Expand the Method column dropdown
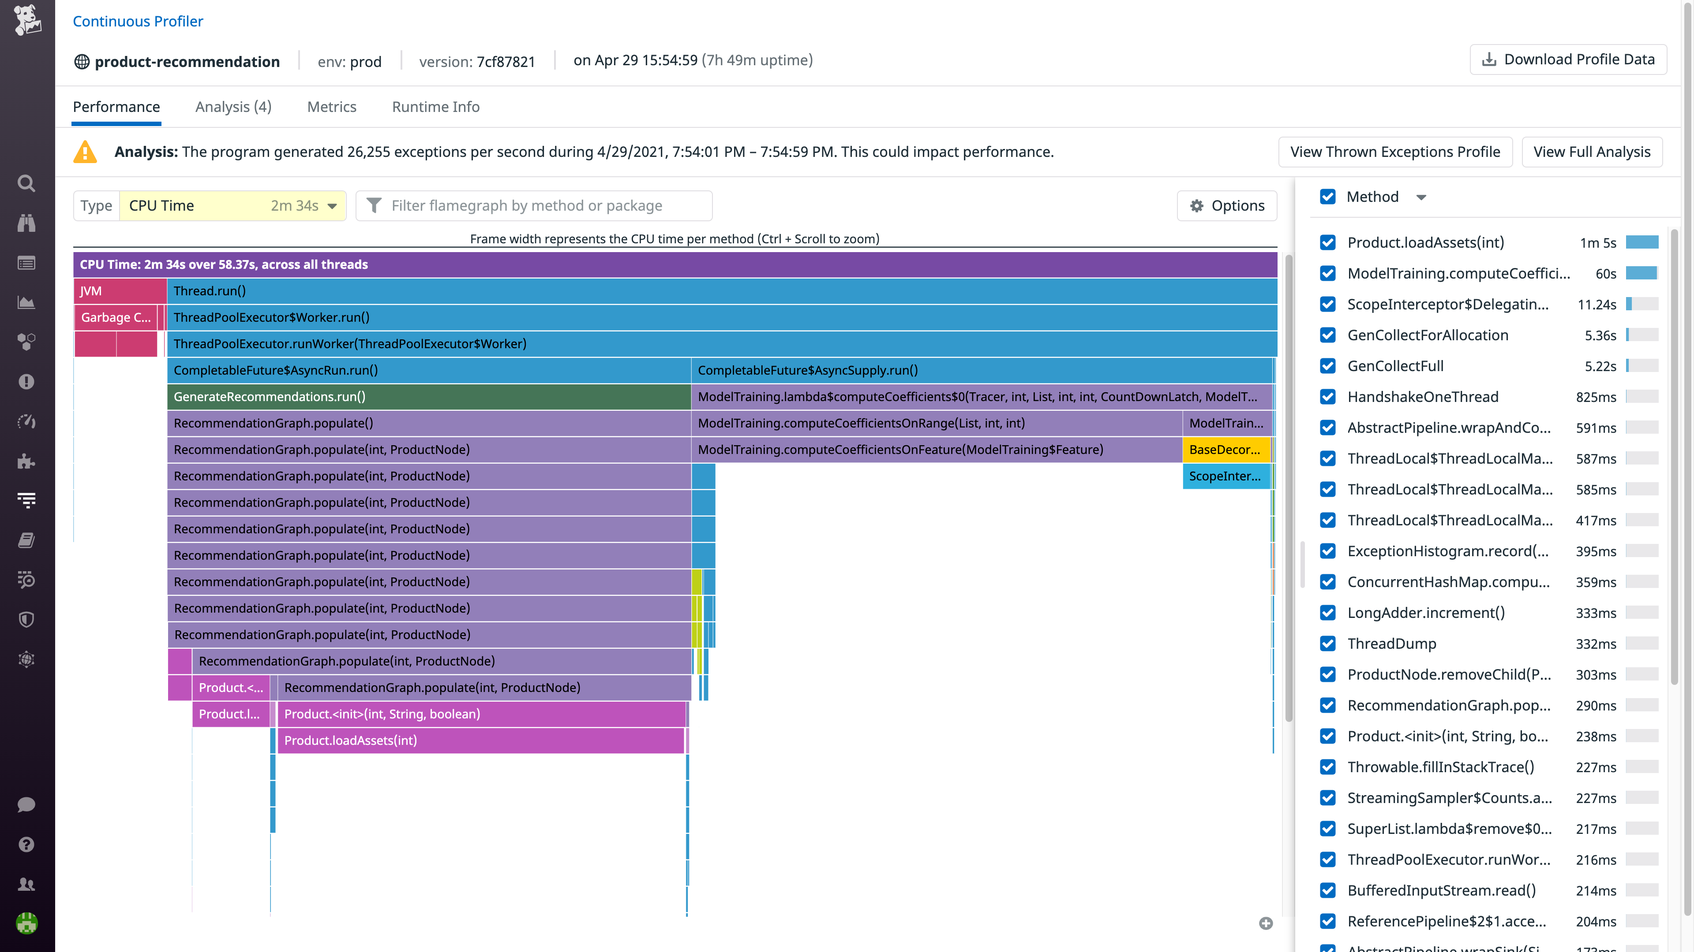 coord(1421,197)
